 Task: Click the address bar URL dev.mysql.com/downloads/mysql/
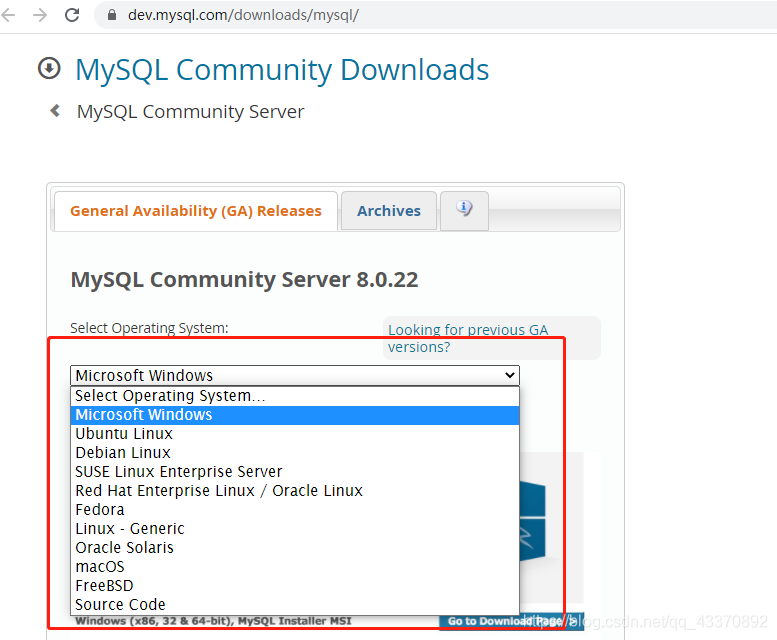pos(243,15)
